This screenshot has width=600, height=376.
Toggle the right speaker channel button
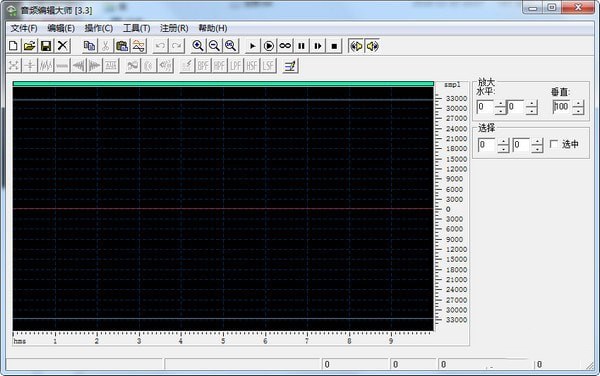click(x=372, y=46)
